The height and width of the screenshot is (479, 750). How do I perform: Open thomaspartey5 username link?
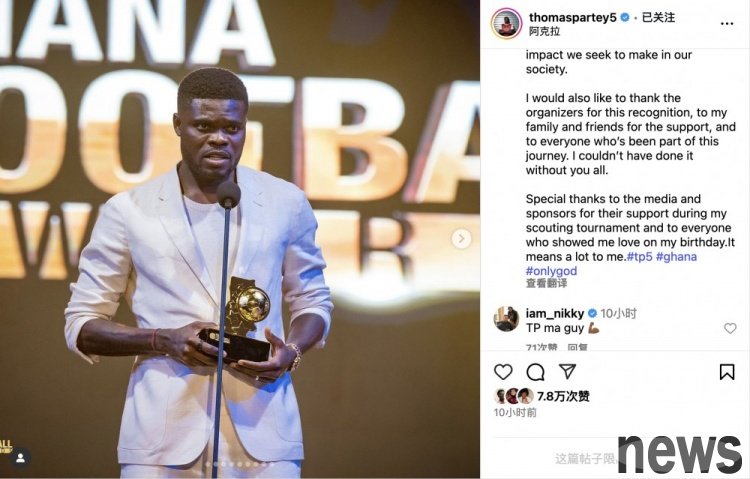click(572, 17)
